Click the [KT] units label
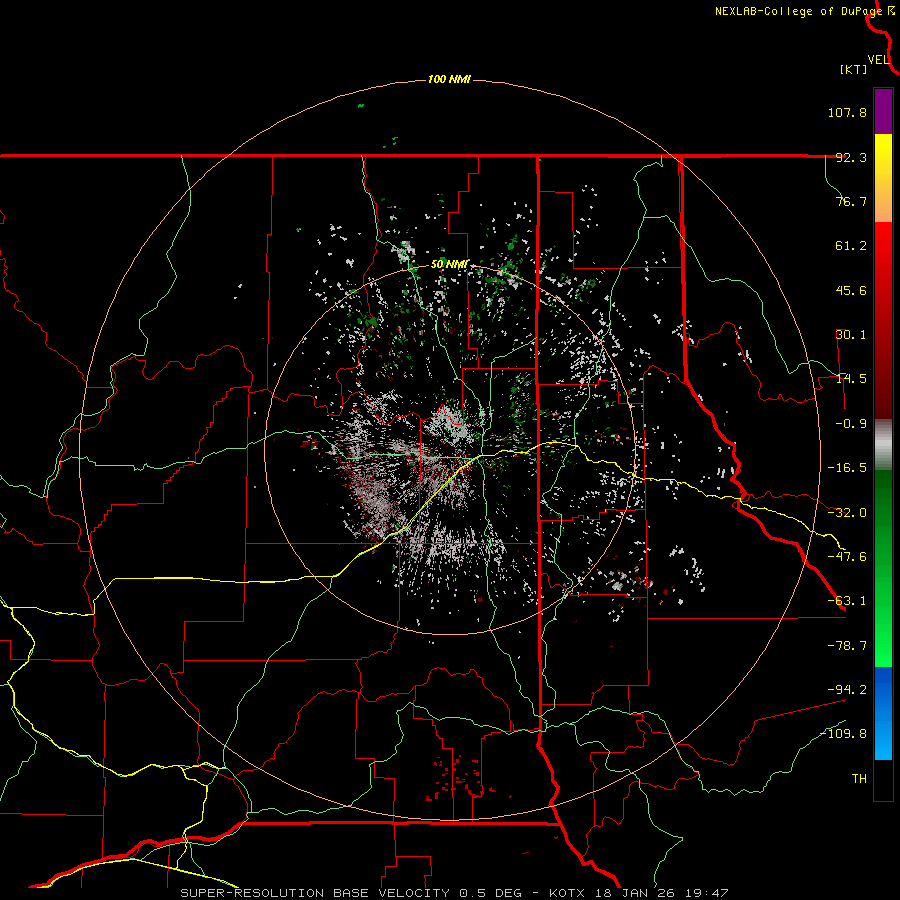 (x=854, y=69)
